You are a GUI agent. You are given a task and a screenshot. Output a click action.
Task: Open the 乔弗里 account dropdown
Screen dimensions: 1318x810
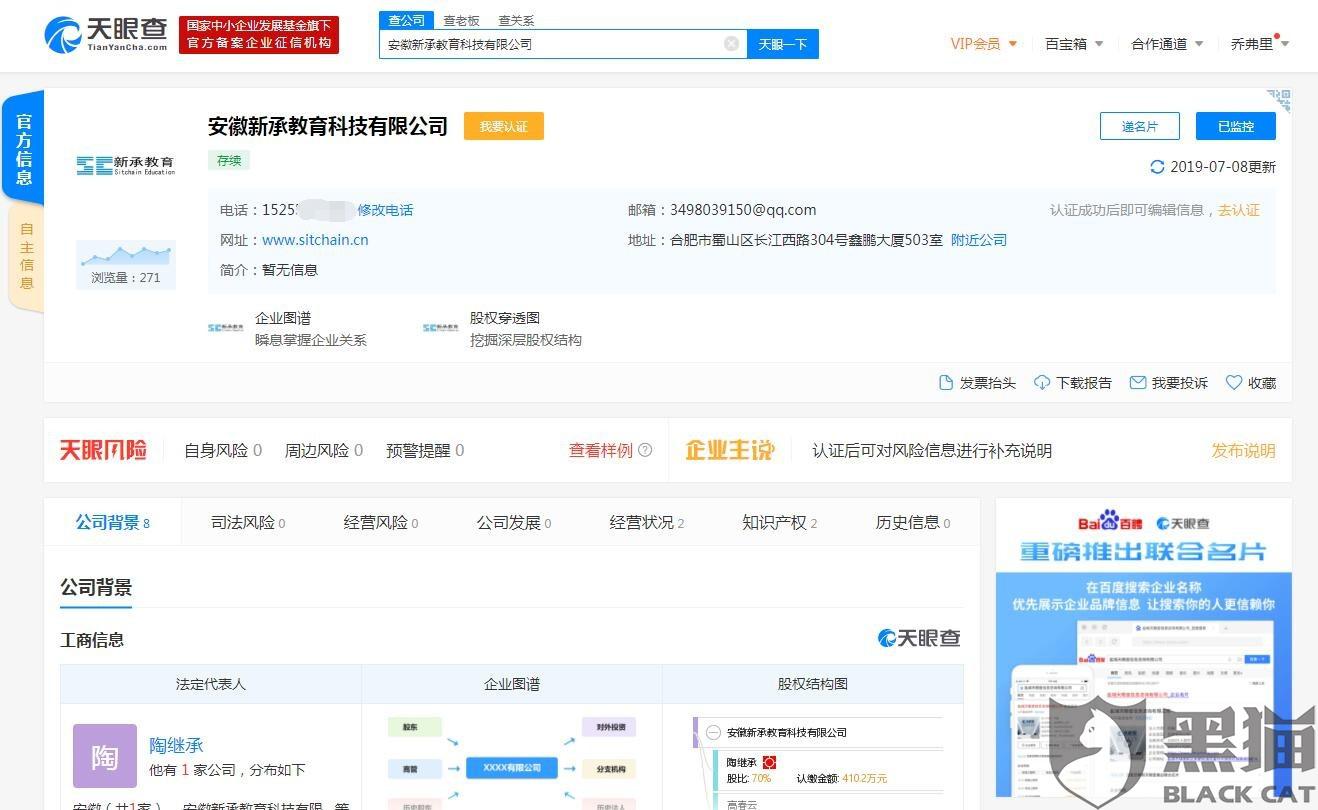point(1259,44)
